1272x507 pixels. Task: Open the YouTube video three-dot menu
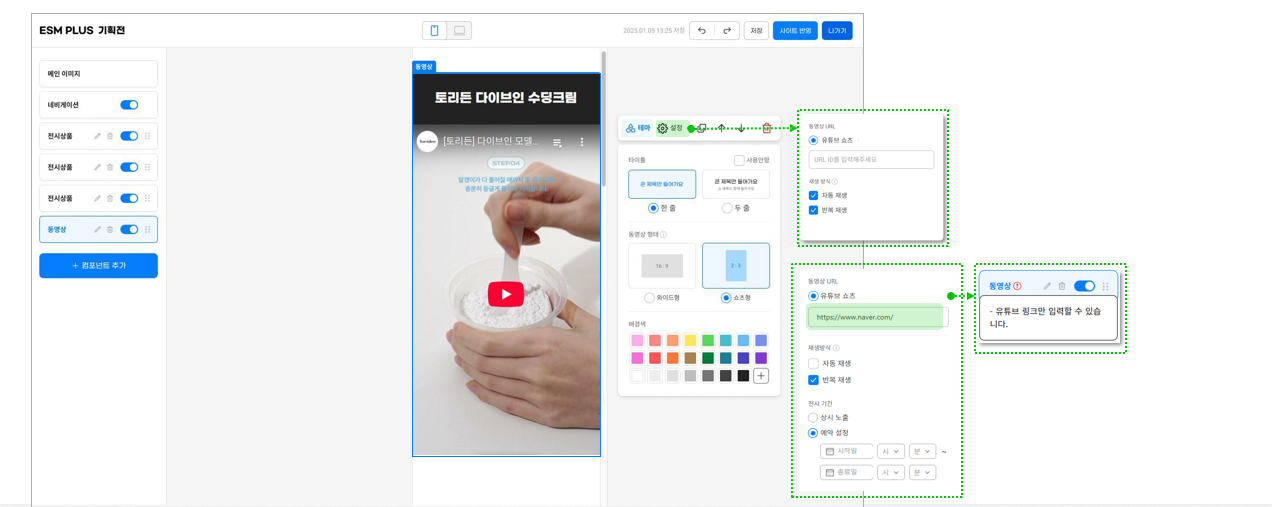click(582, 142)
